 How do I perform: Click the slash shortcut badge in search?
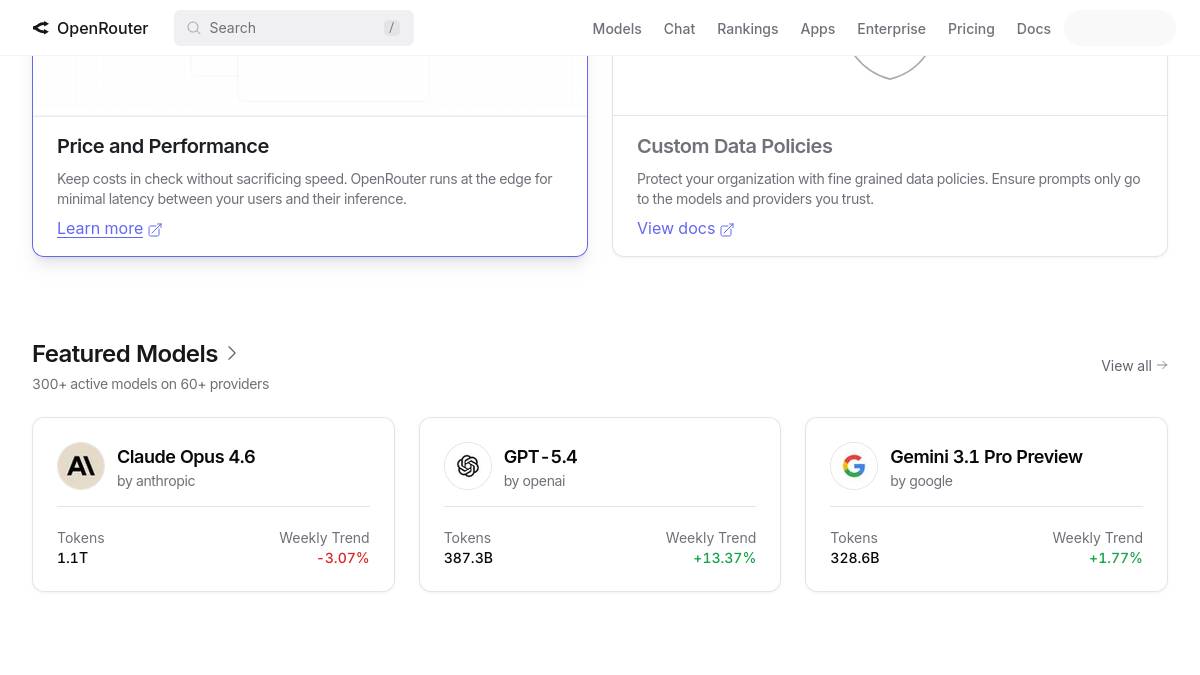tap(392, 28)
